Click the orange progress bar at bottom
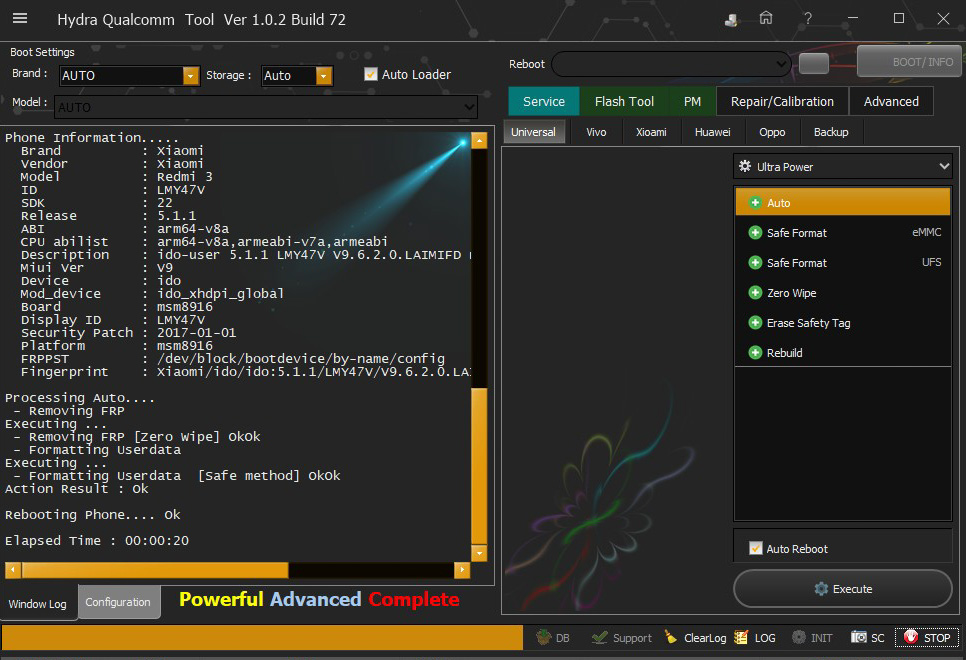The height and width of the screenshot is (660, 966). tap(262, 638)
